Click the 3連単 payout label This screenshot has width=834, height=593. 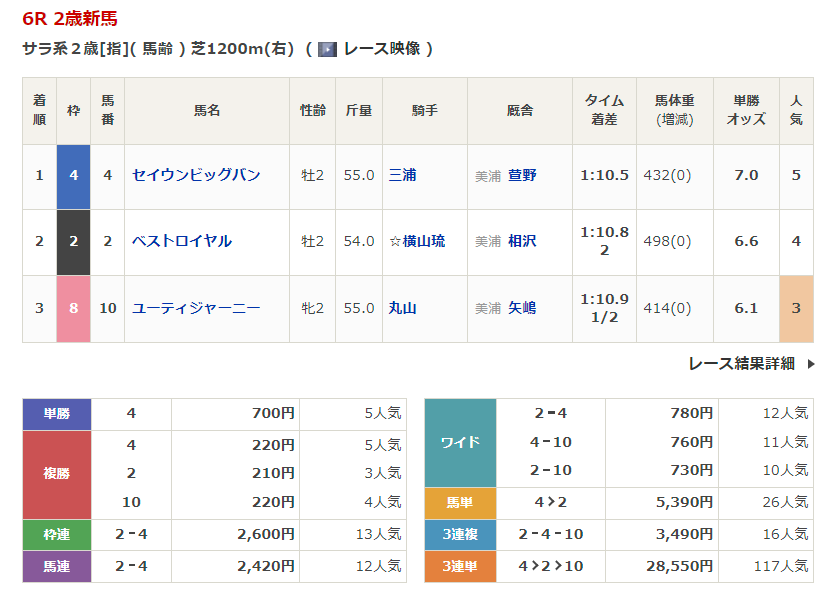click(x=460, y=566)
